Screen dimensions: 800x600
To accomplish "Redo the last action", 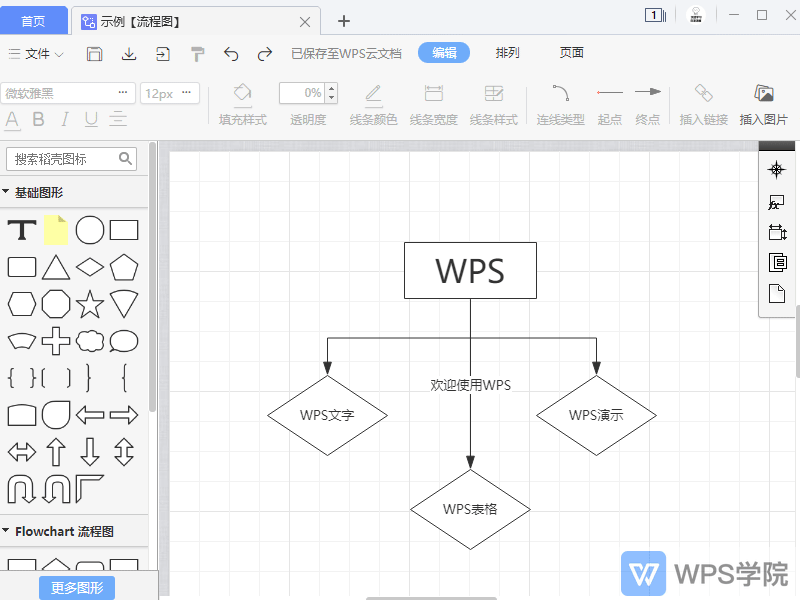I will click(265, 54).
